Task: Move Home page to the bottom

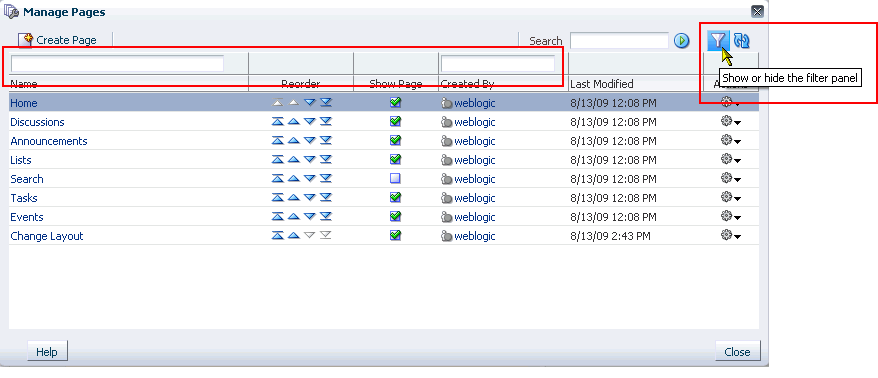Action: [326, 102]
